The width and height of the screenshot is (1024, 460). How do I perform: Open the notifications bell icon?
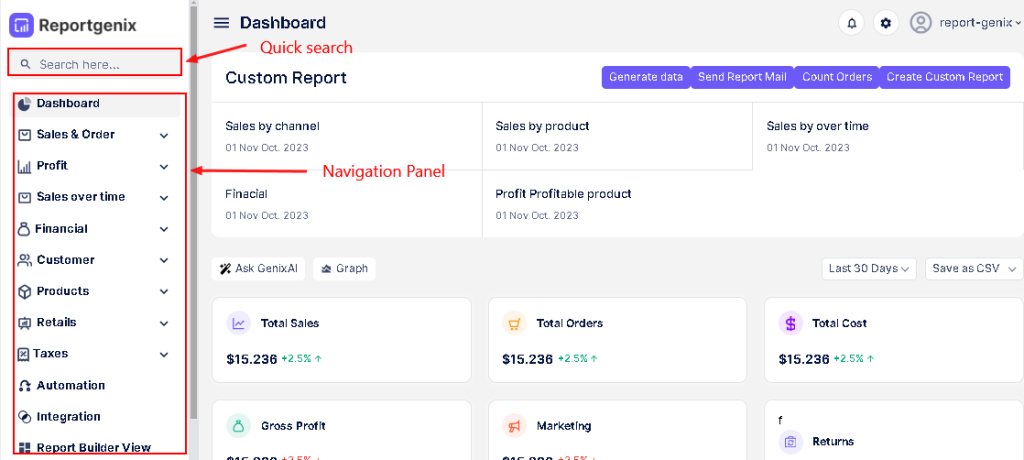coord(852,23)
